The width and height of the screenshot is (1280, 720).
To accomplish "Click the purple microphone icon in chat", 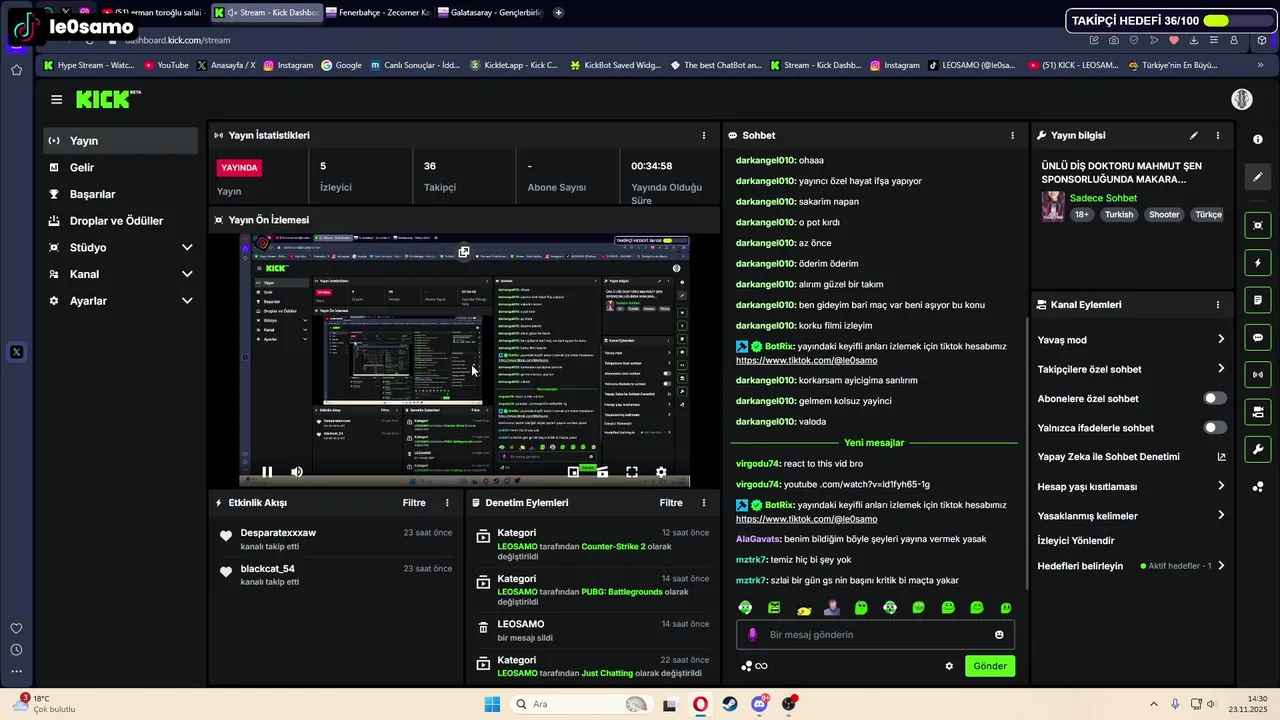I will click(x=753, y=635).
